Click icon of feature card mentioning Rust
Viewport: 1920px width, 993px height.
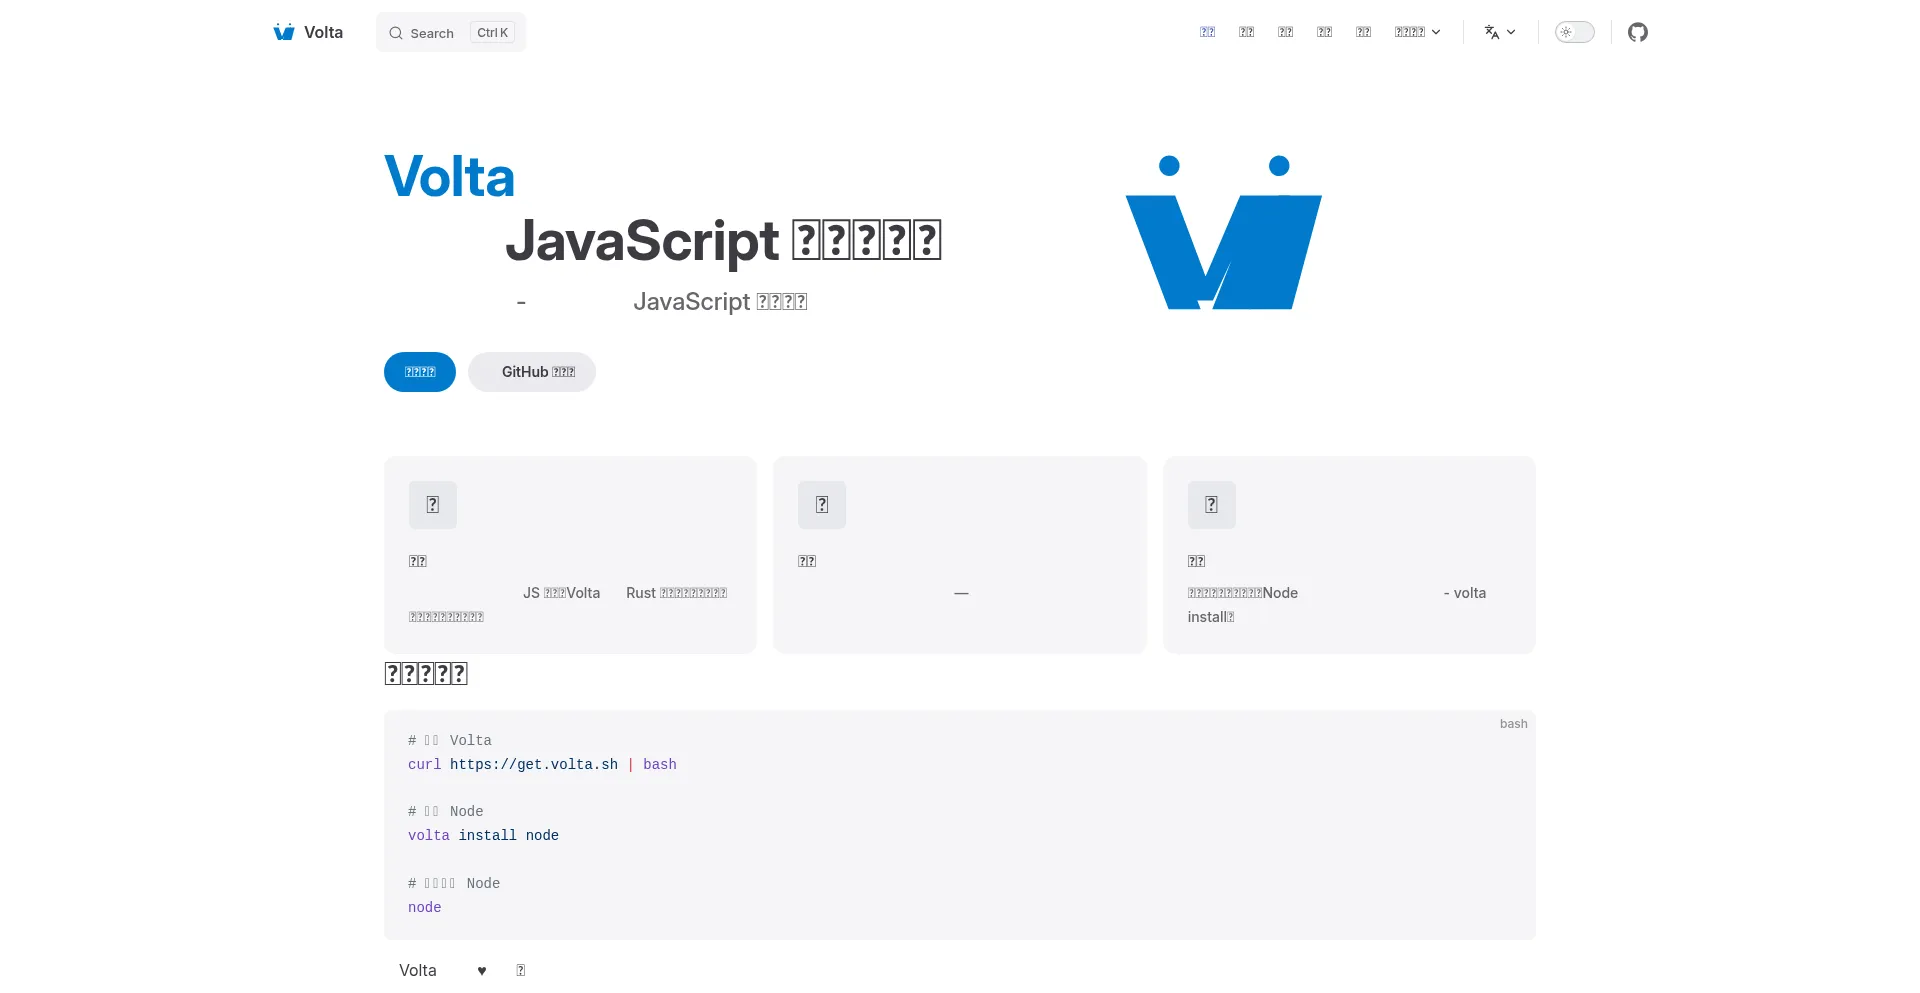tap(433, 505)
